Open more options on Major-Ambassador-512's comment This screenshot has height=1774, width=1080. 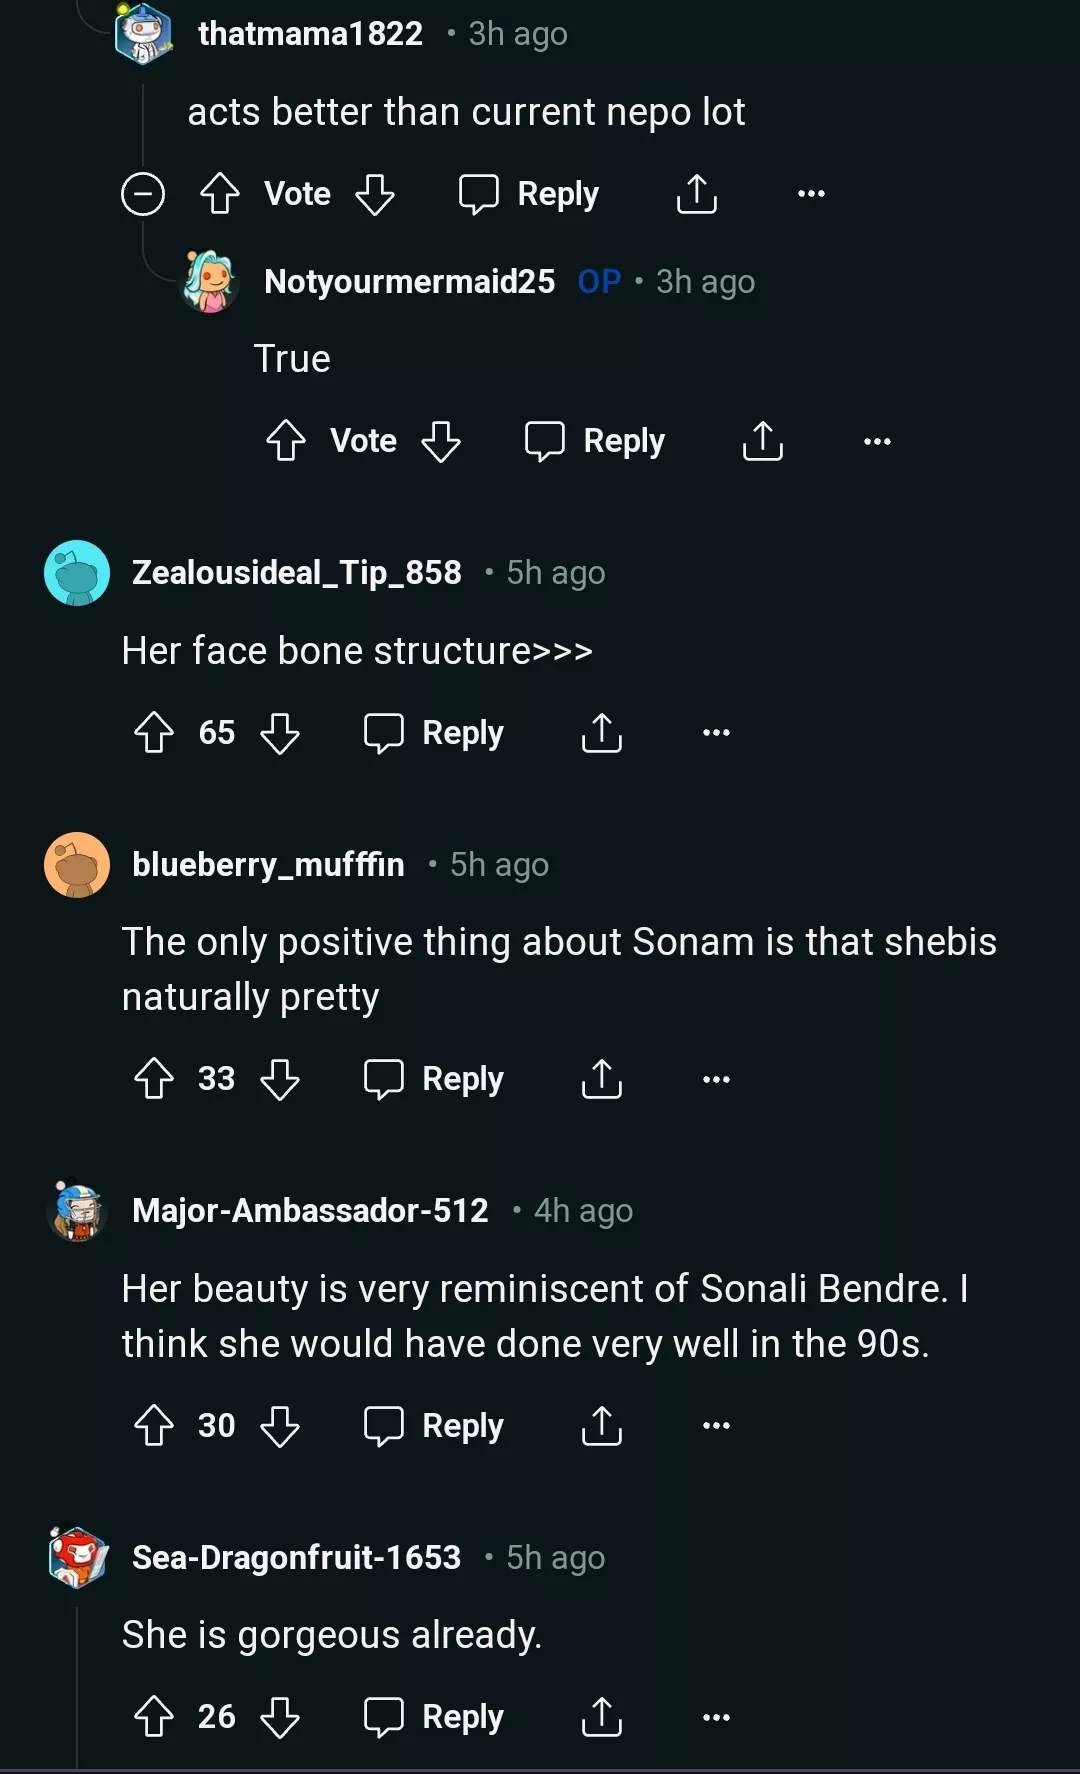tap(716, 1426)
